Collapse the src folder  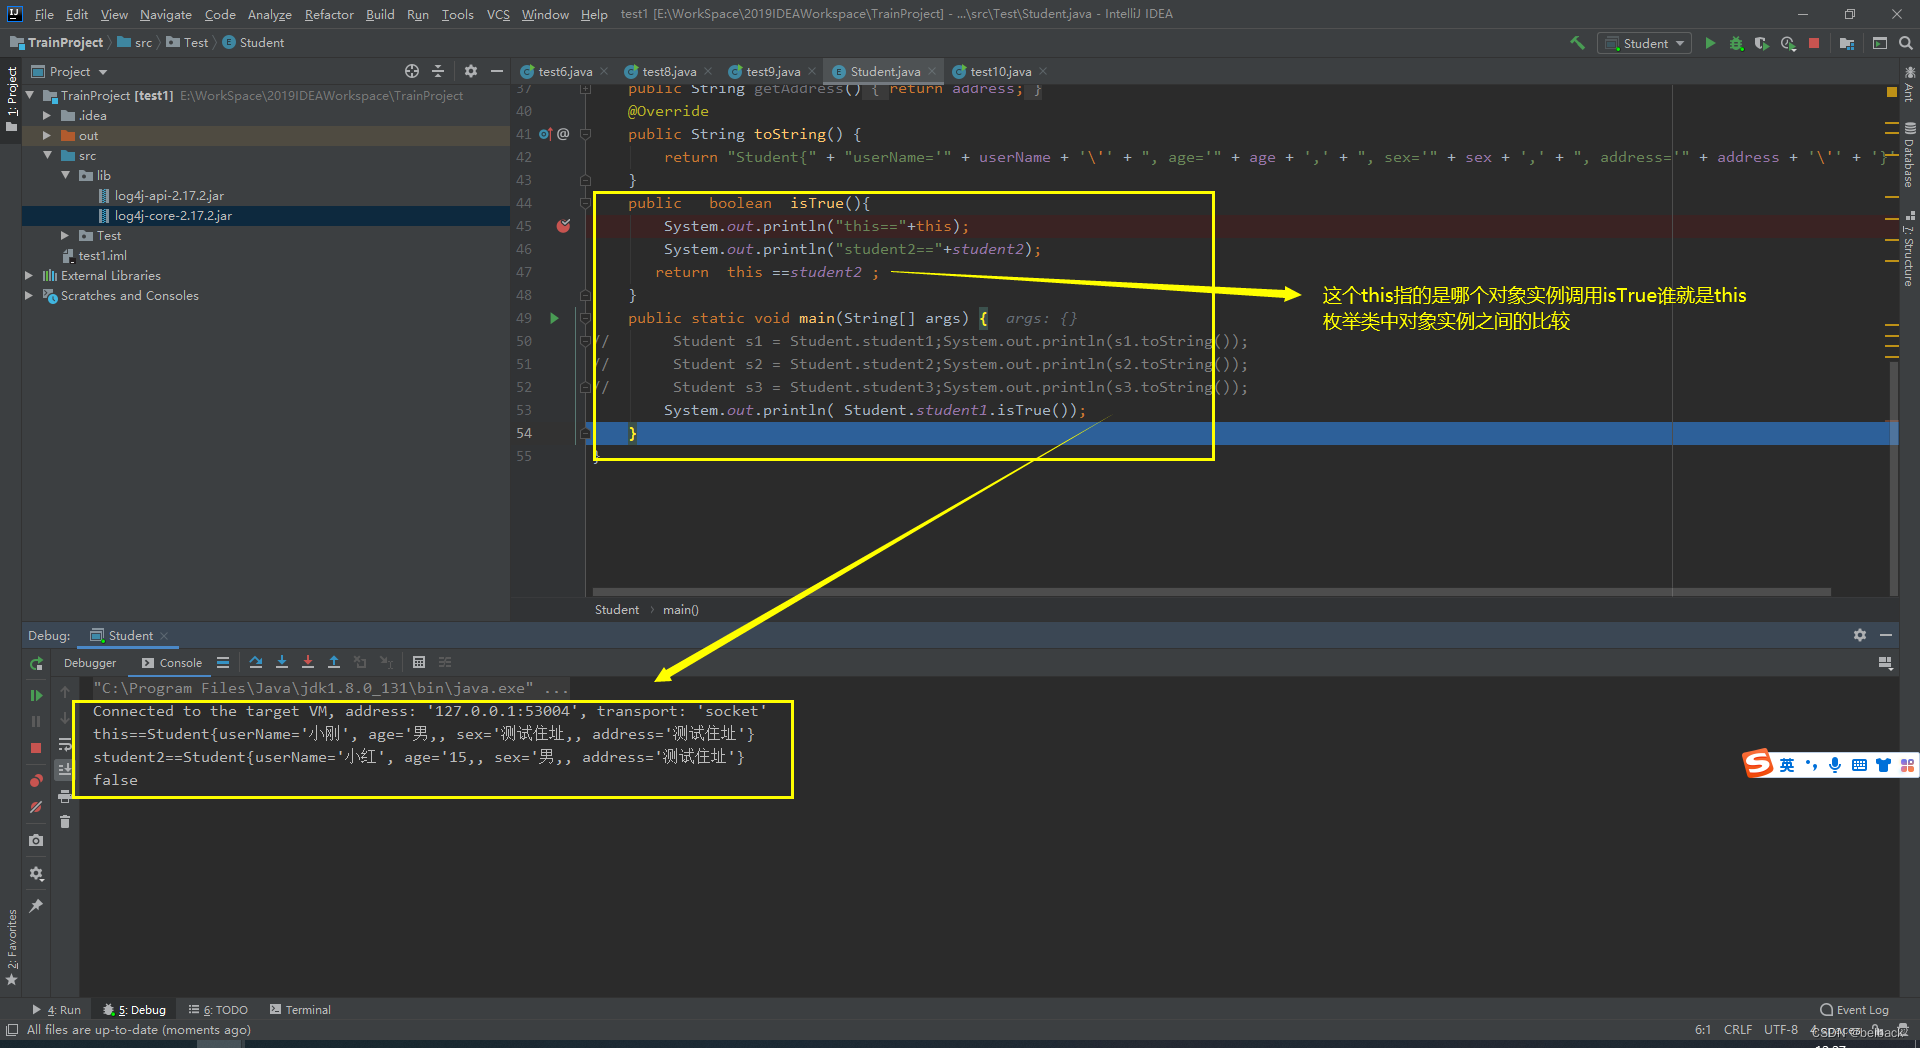(x=47, y=156)
